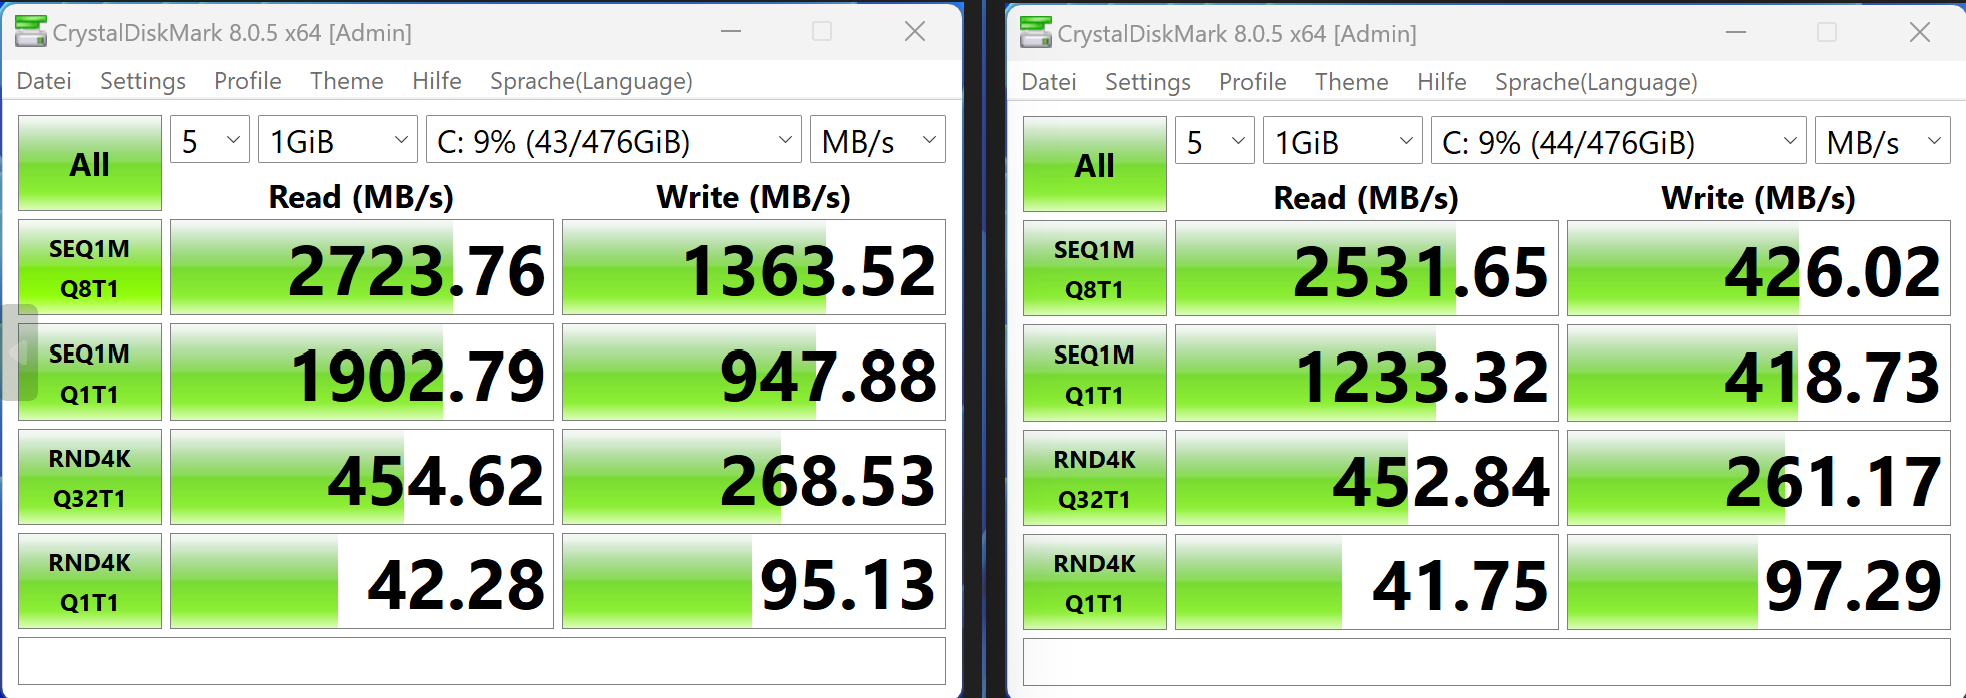Start SEQ1M Q8T1 test in left window
Image resolution: width=1966 pixels, height=698 pixels.
[x=90, y=268]
